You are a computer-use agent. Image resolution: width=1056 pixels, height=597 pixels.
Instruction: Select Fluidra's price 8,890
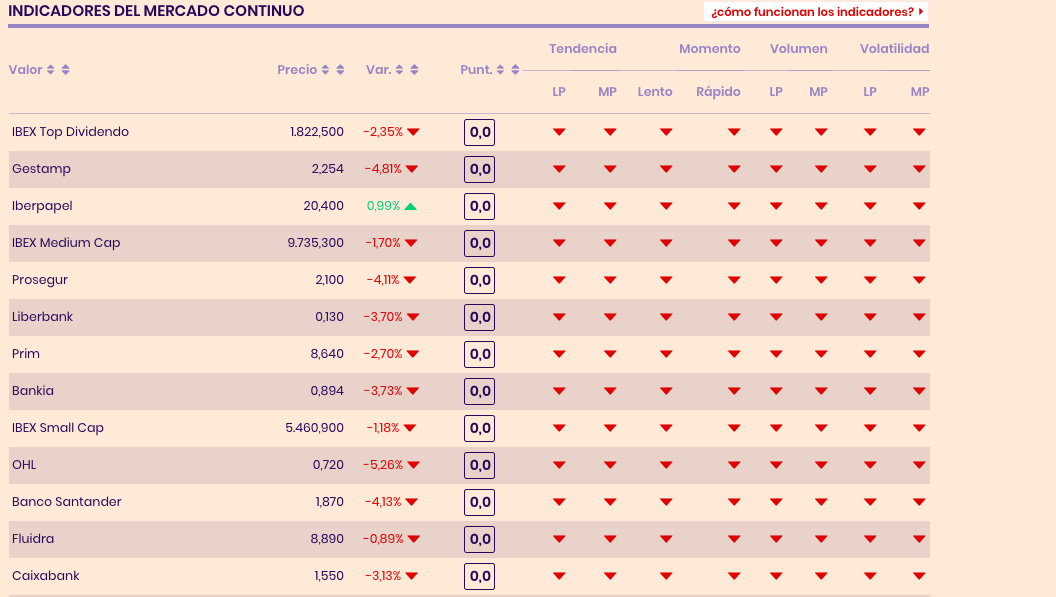327,539
